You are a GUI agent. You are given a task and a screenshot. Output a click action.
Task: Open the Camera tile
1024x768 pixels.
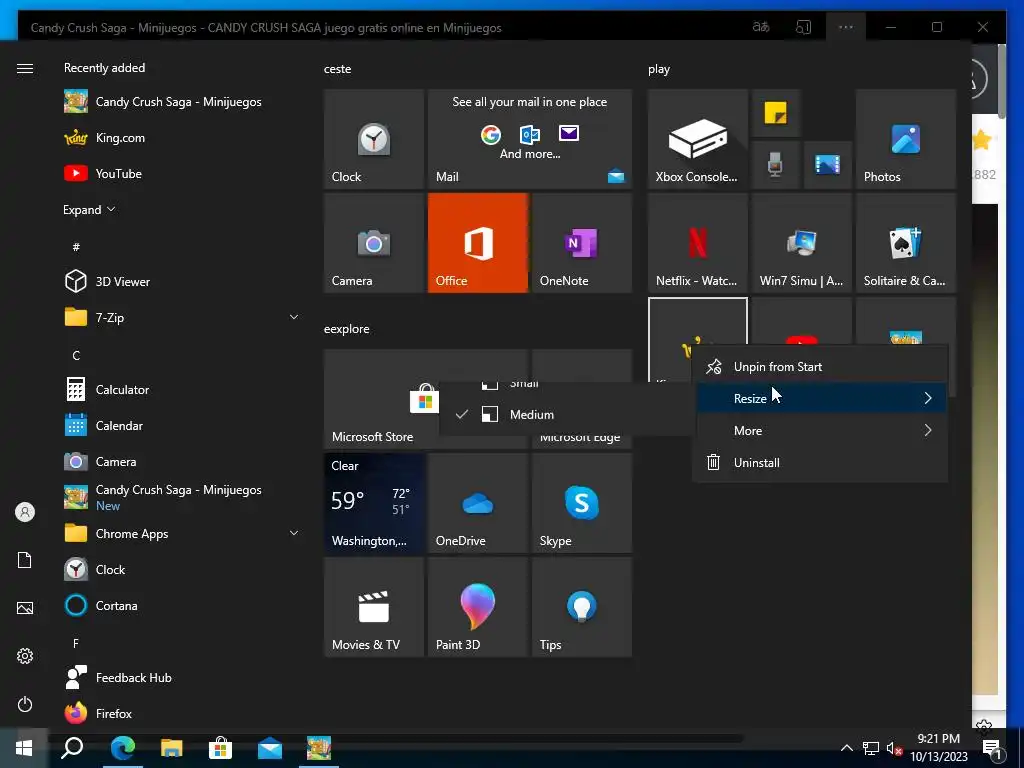pos(374,243)
